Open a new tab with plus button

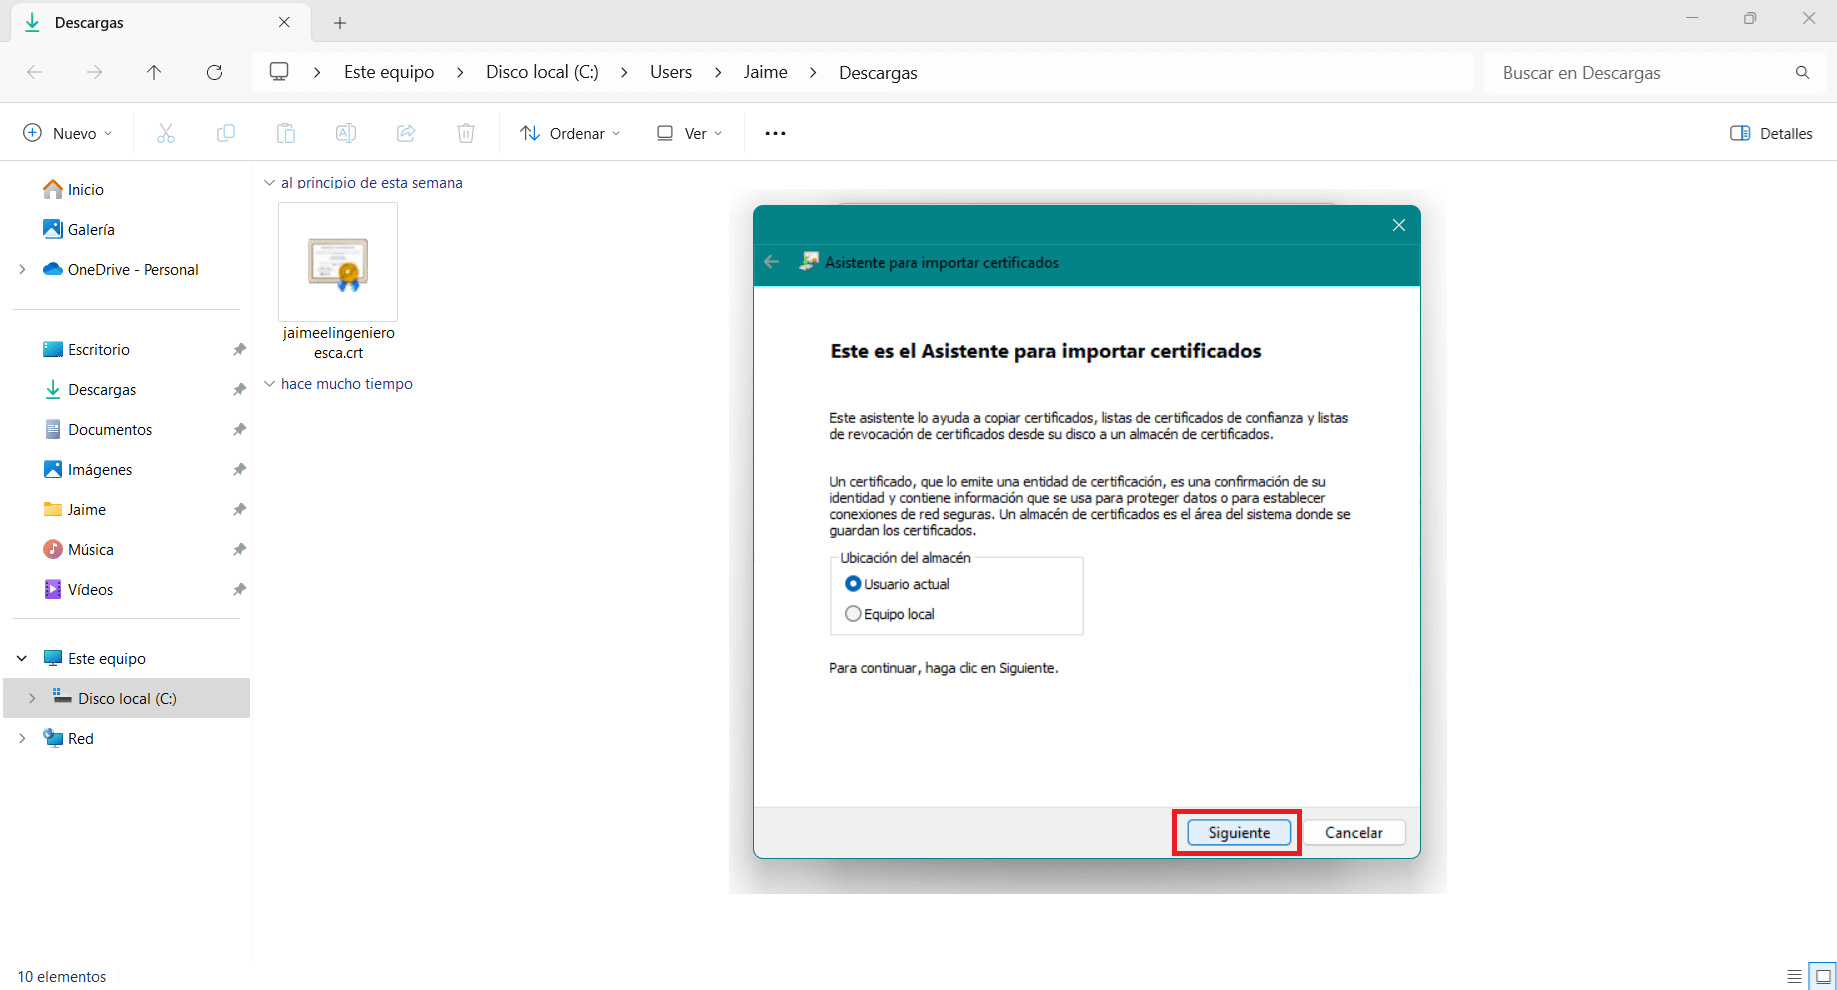pyautogui.click(x=340, y=23)
